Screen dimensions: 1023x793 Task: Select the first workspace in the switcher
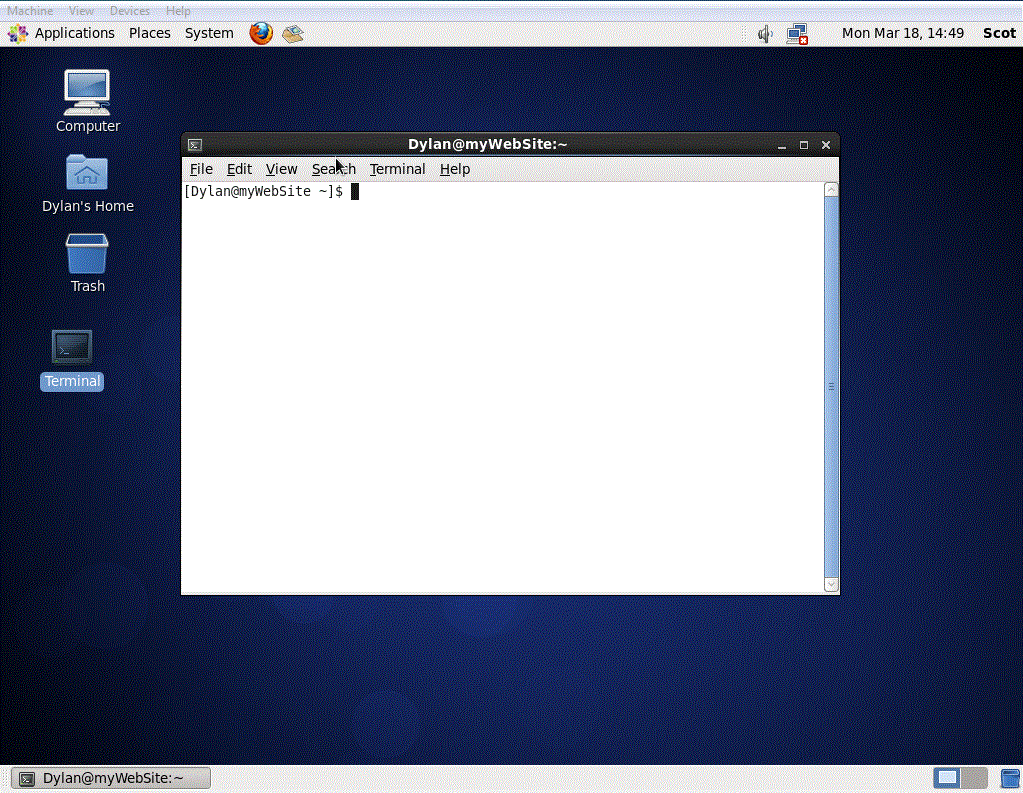click(947, 777)
